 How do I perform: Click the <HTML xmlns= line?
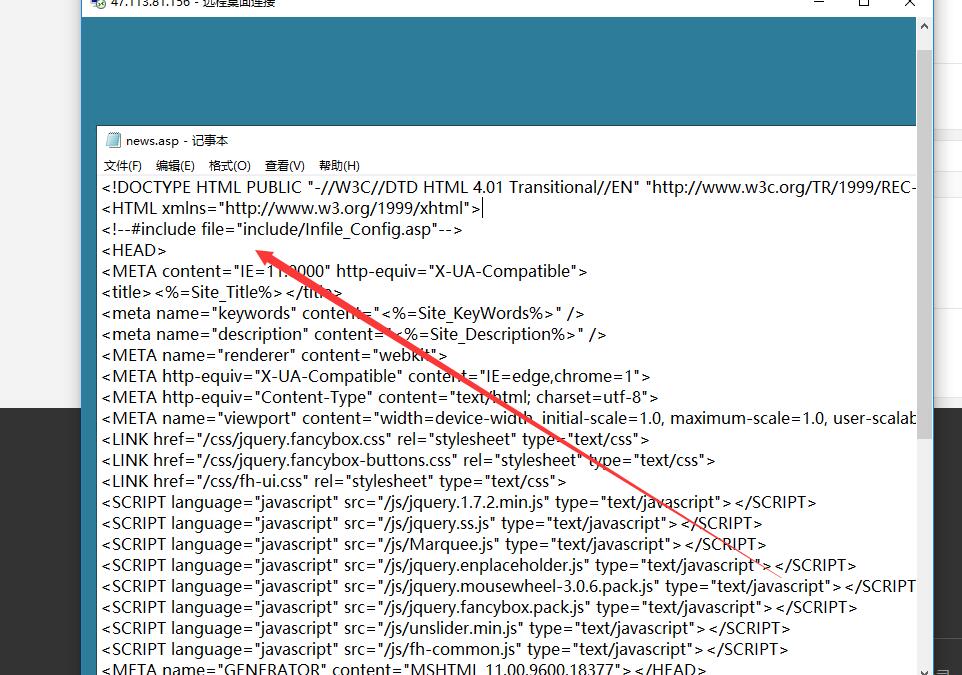tap(291, 208)
